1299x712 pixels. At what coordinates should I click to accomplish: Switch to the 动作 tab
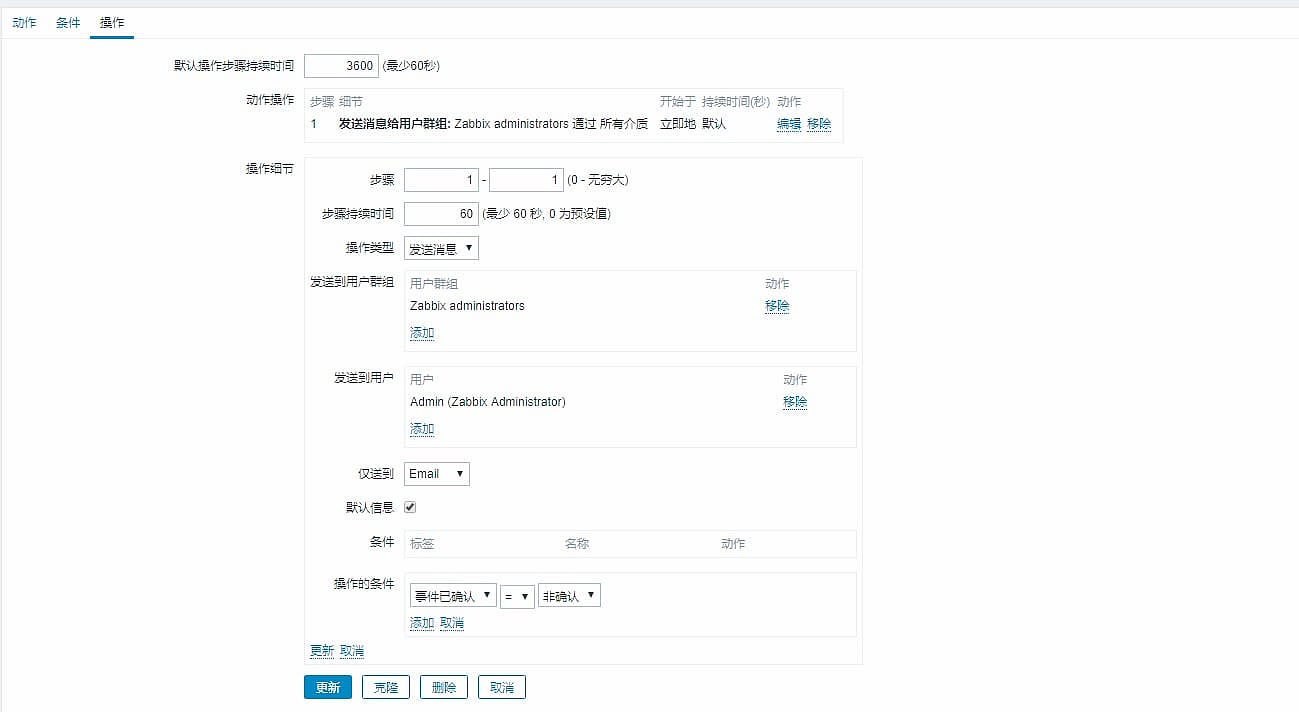tap(24, 22)
